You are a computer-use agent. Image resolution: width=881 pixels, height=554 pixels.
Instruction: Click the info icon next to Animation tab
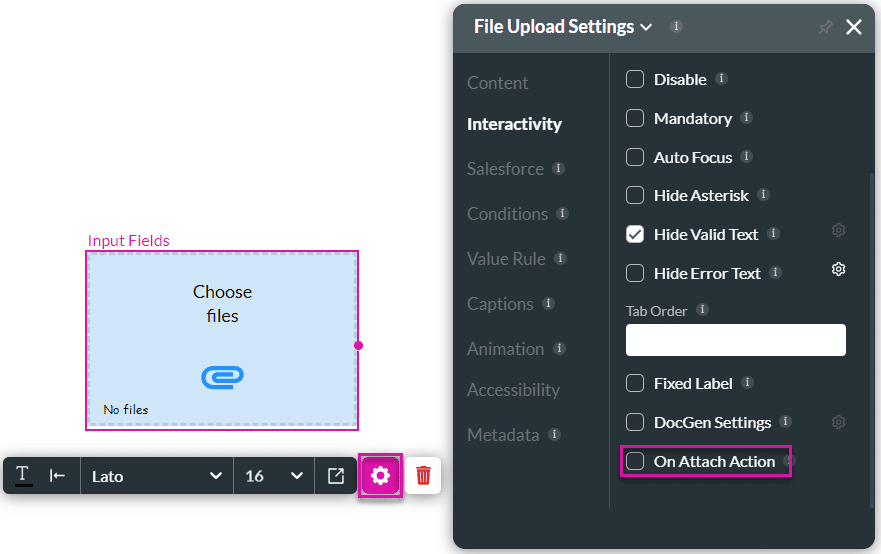click(559, 348)
